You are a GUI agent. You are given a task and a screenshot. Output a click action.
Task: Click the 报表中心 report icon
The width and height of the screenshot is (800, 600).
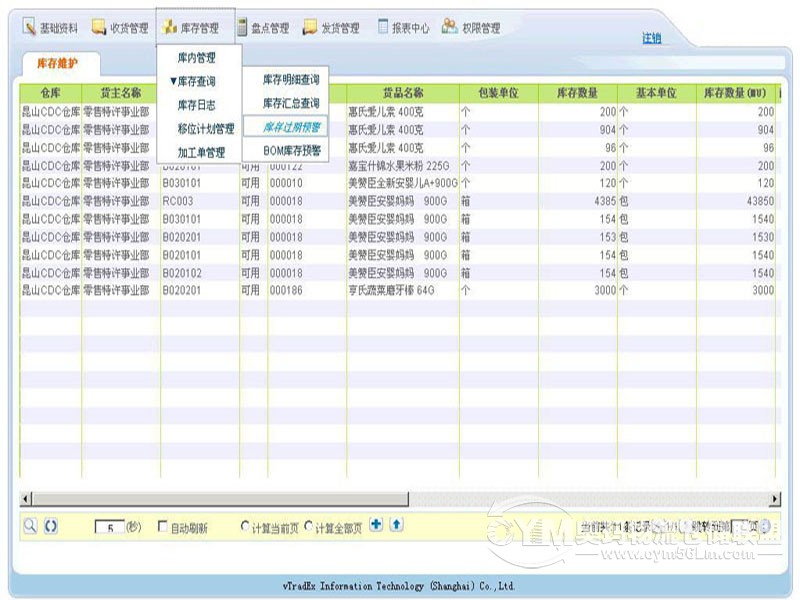pos(383,26)
